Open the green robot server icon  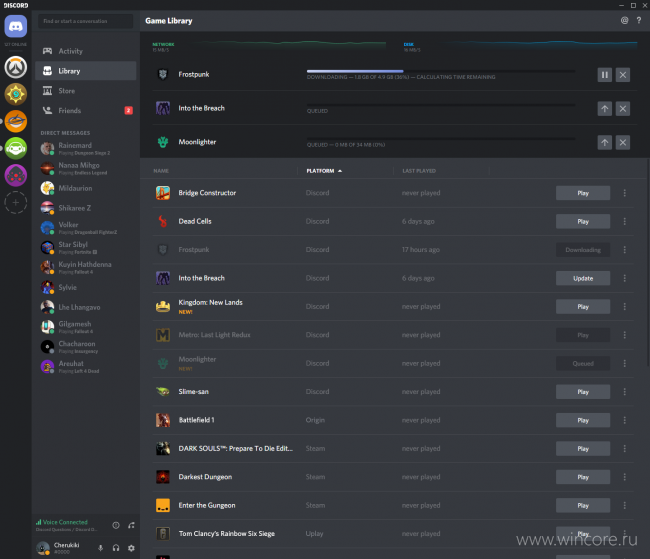click(x=16, y=148)
